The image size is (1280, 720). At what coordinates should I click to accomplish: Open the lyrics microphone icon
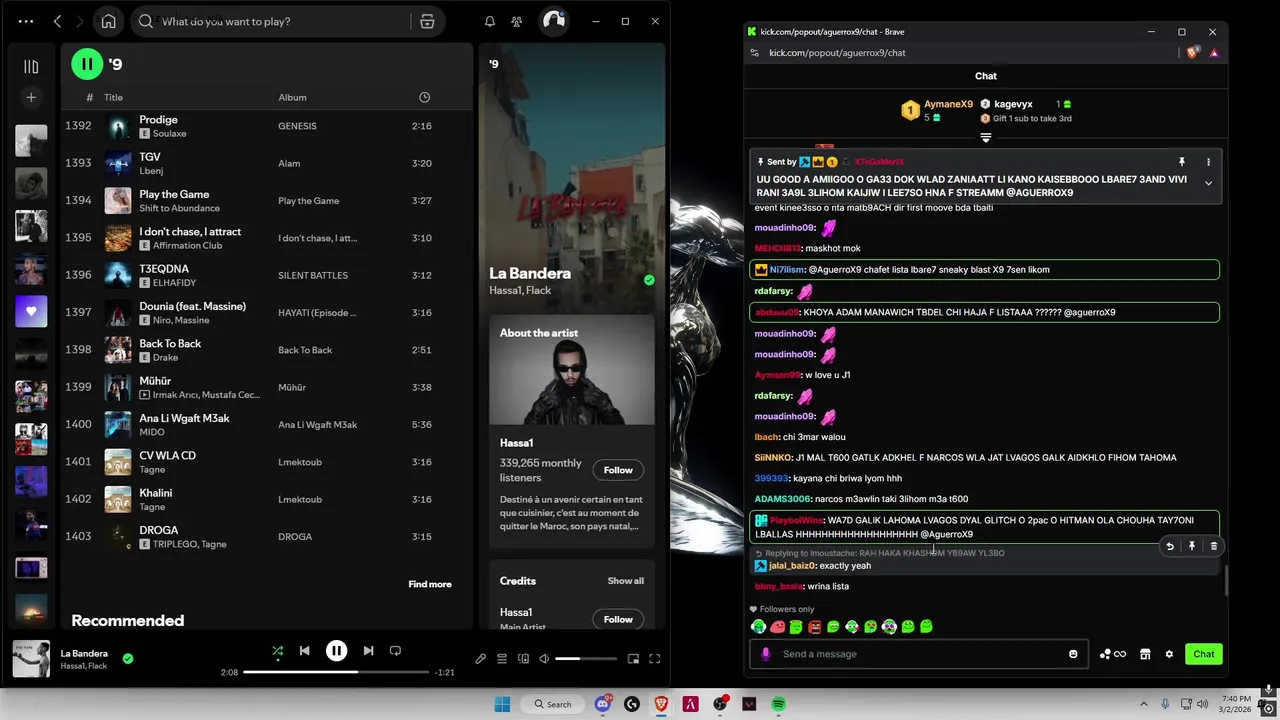click(481, 659)
